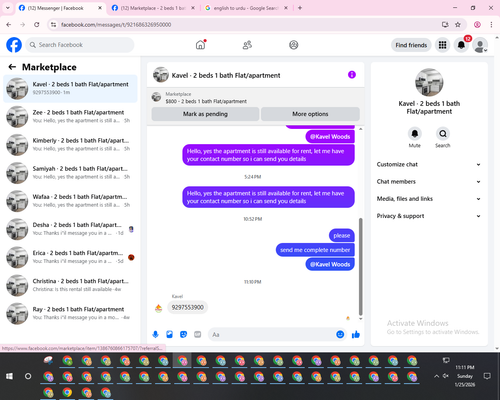
Task: Expand Customize chat section
Action: pyautogui.click(x=429, y=164)
